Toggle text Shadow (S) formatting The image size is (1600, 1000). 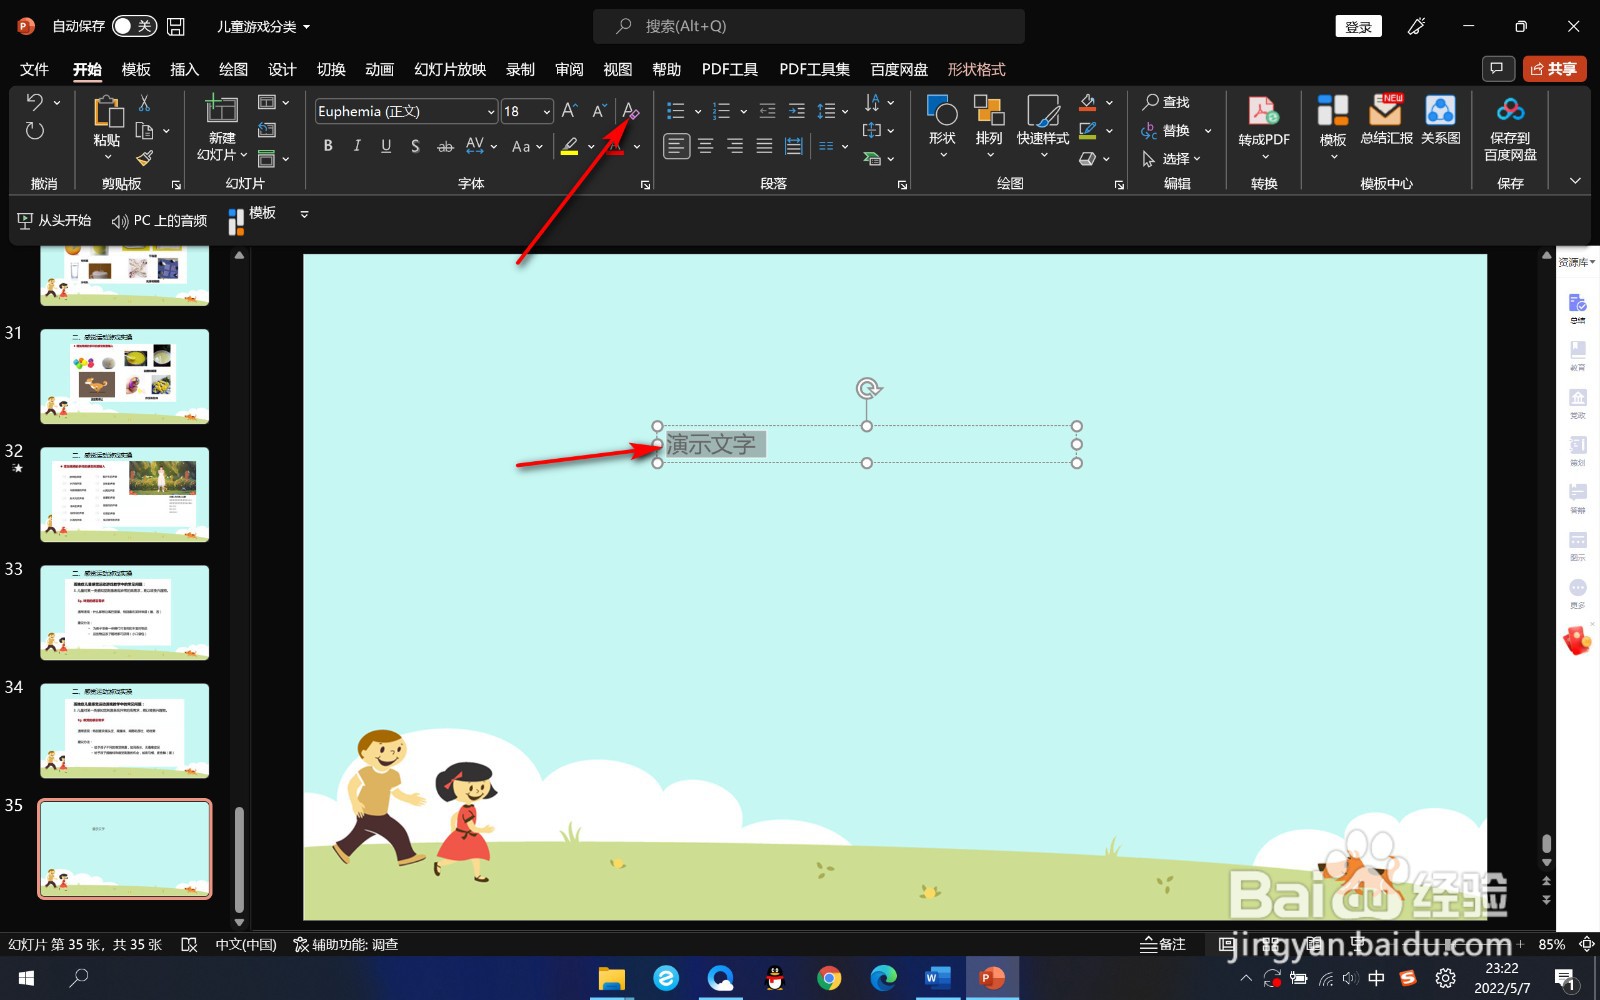[415, 146]
